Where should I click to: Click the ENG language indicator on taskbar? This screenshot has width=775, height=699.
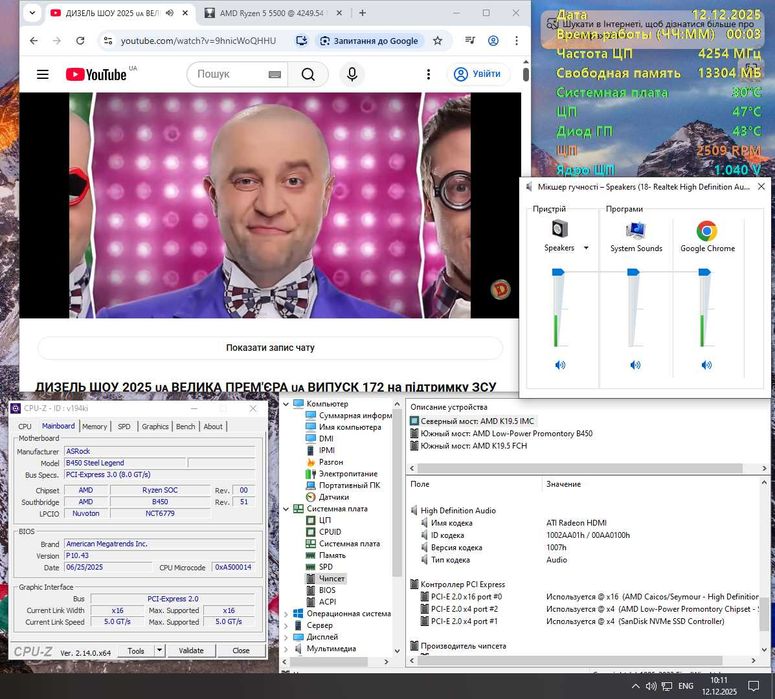click(x=686, y=686)
